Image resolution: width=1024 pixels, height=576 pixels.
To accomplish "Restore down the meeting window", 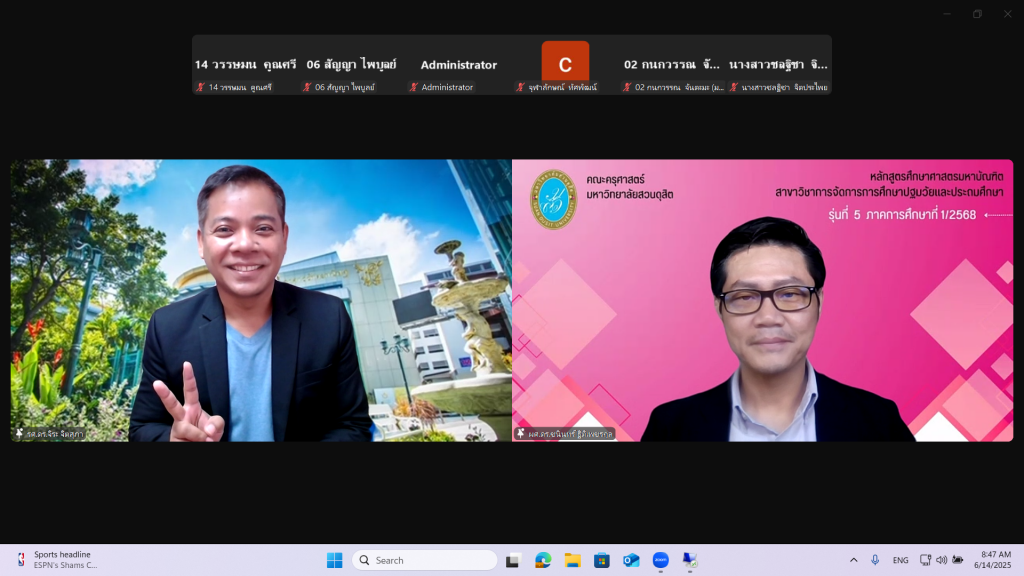I will [977, 14].
